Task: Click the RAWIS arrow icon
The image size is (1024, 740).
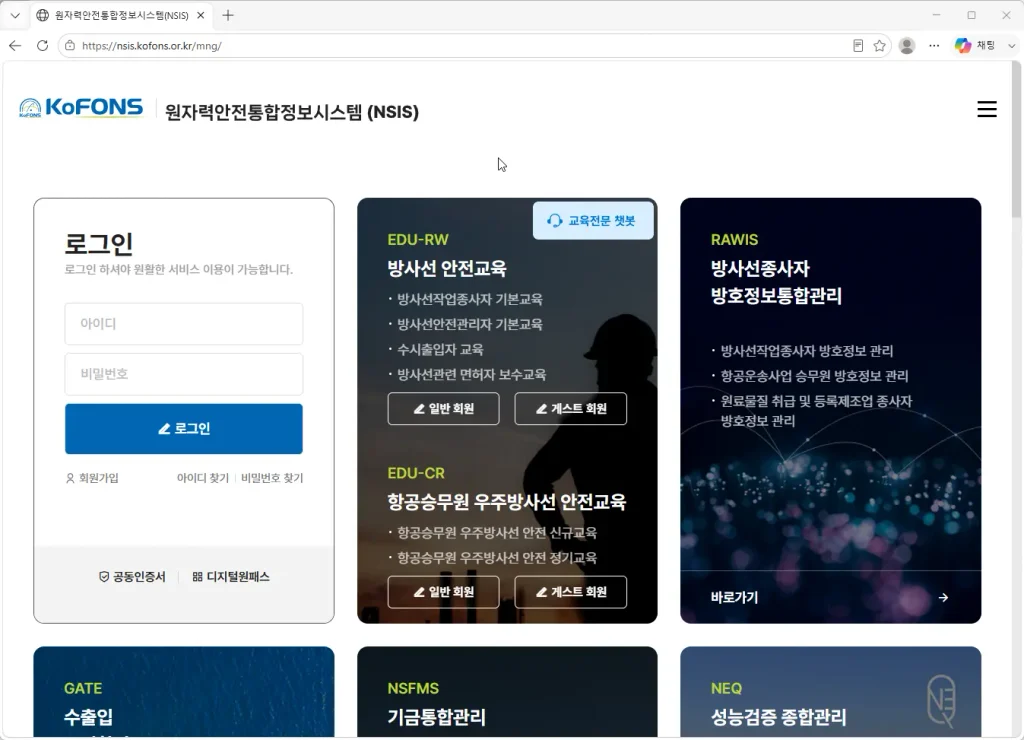Action: tap(943, 598)
